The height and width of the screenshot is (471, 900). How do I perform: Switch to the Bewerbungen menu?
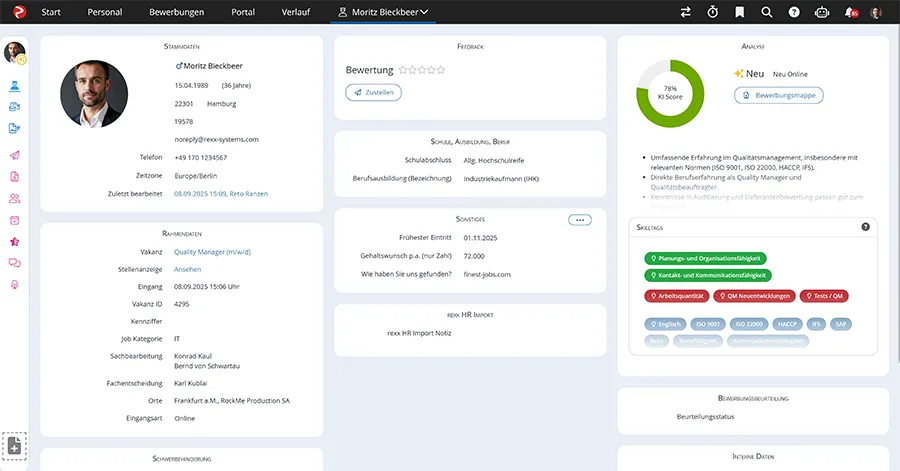[x=176, y=12]
